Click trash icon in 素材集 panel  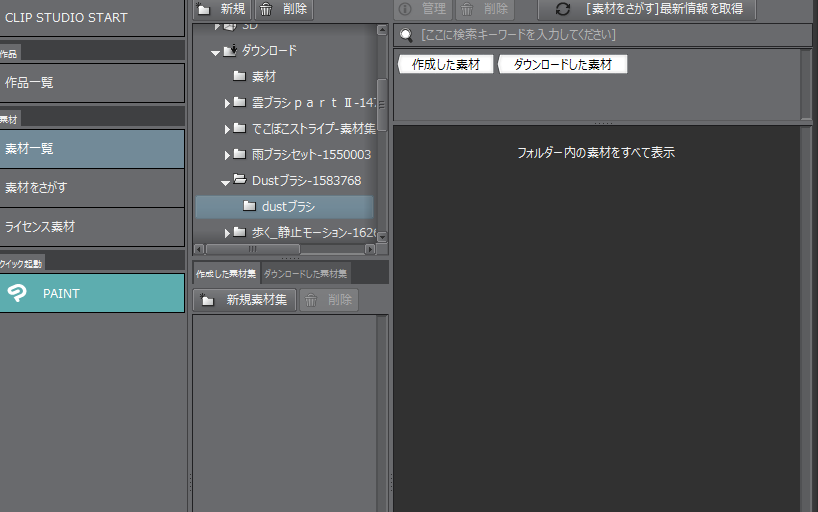311,300
